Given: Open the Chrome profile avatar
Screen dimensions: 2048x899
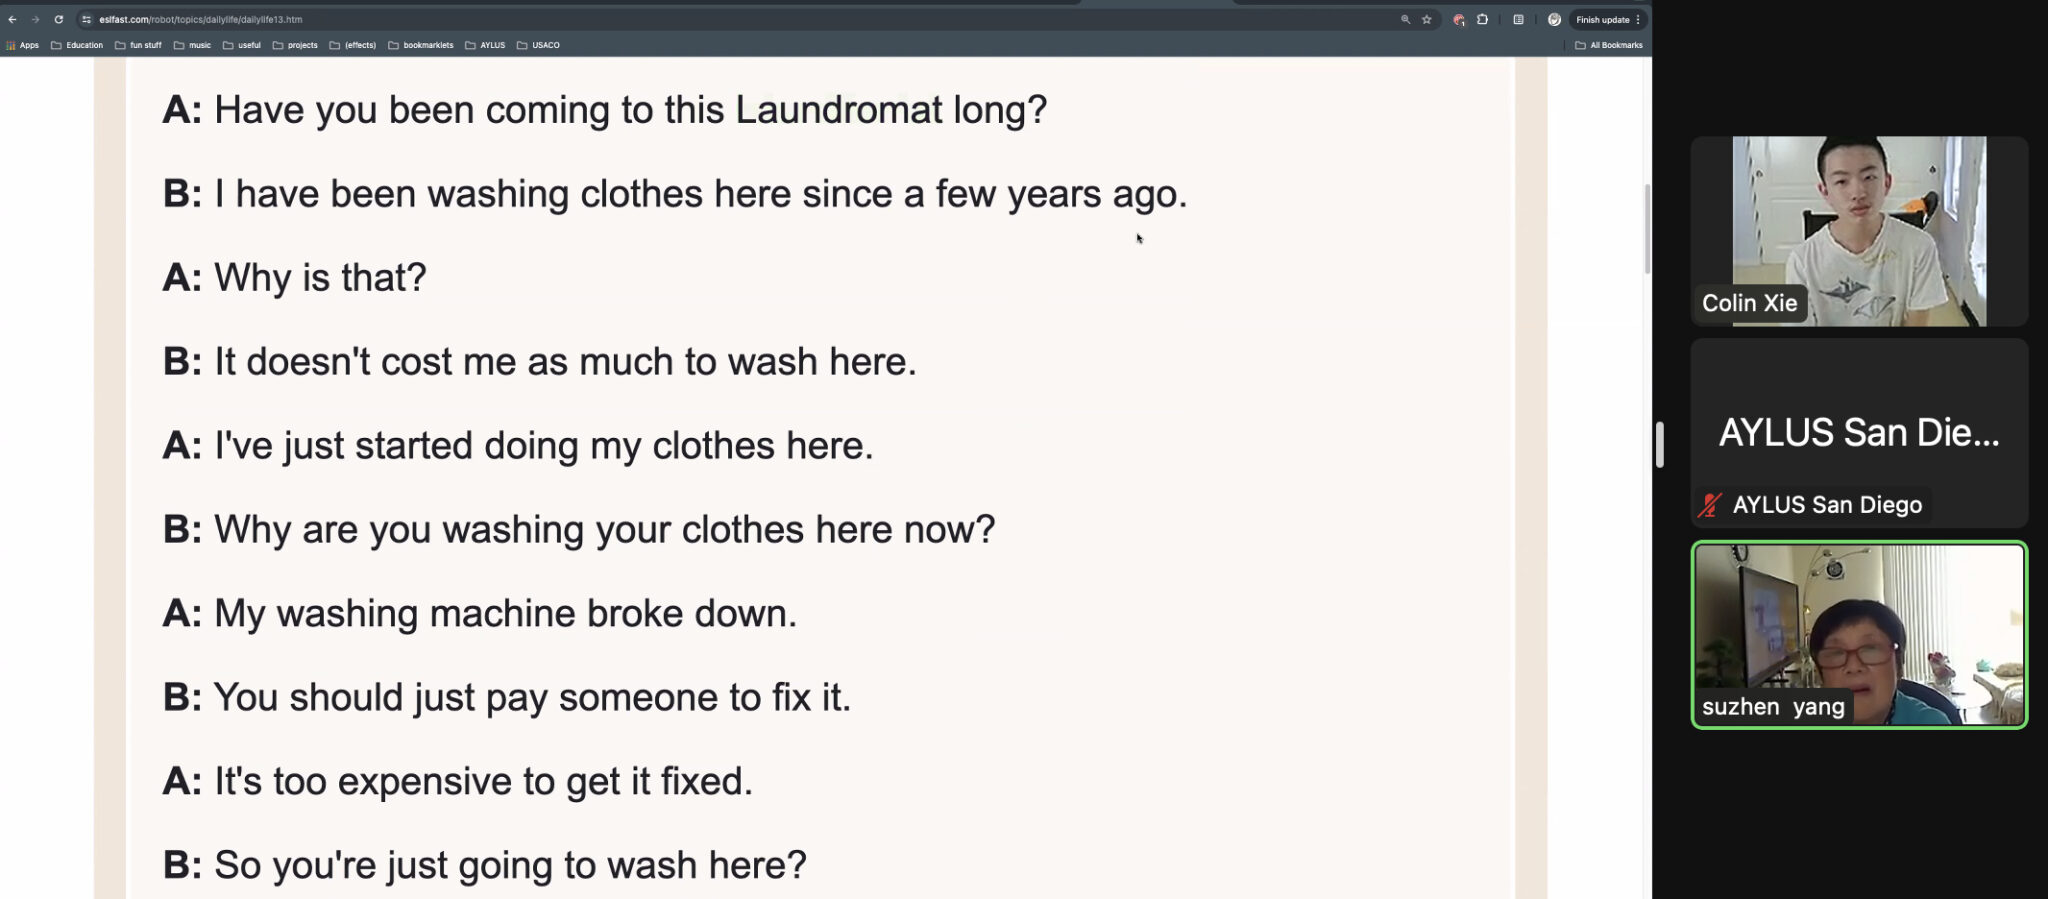Looking at the screenshot, I should (x=1554, y=19).
